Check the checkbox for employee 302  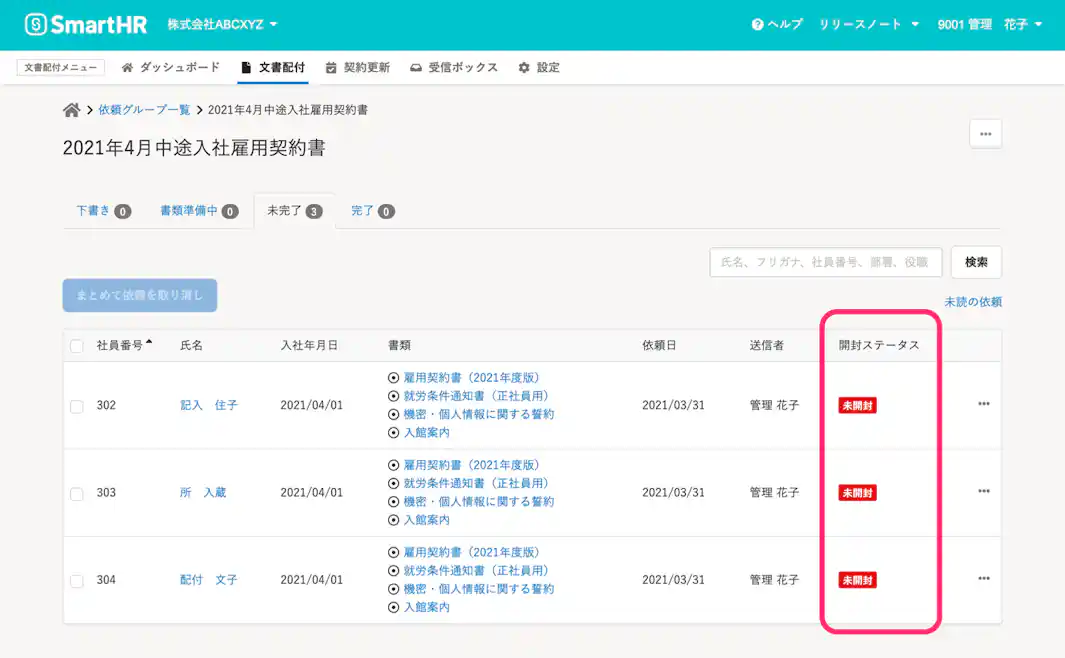pyautogui.click(x=76, y=405)
